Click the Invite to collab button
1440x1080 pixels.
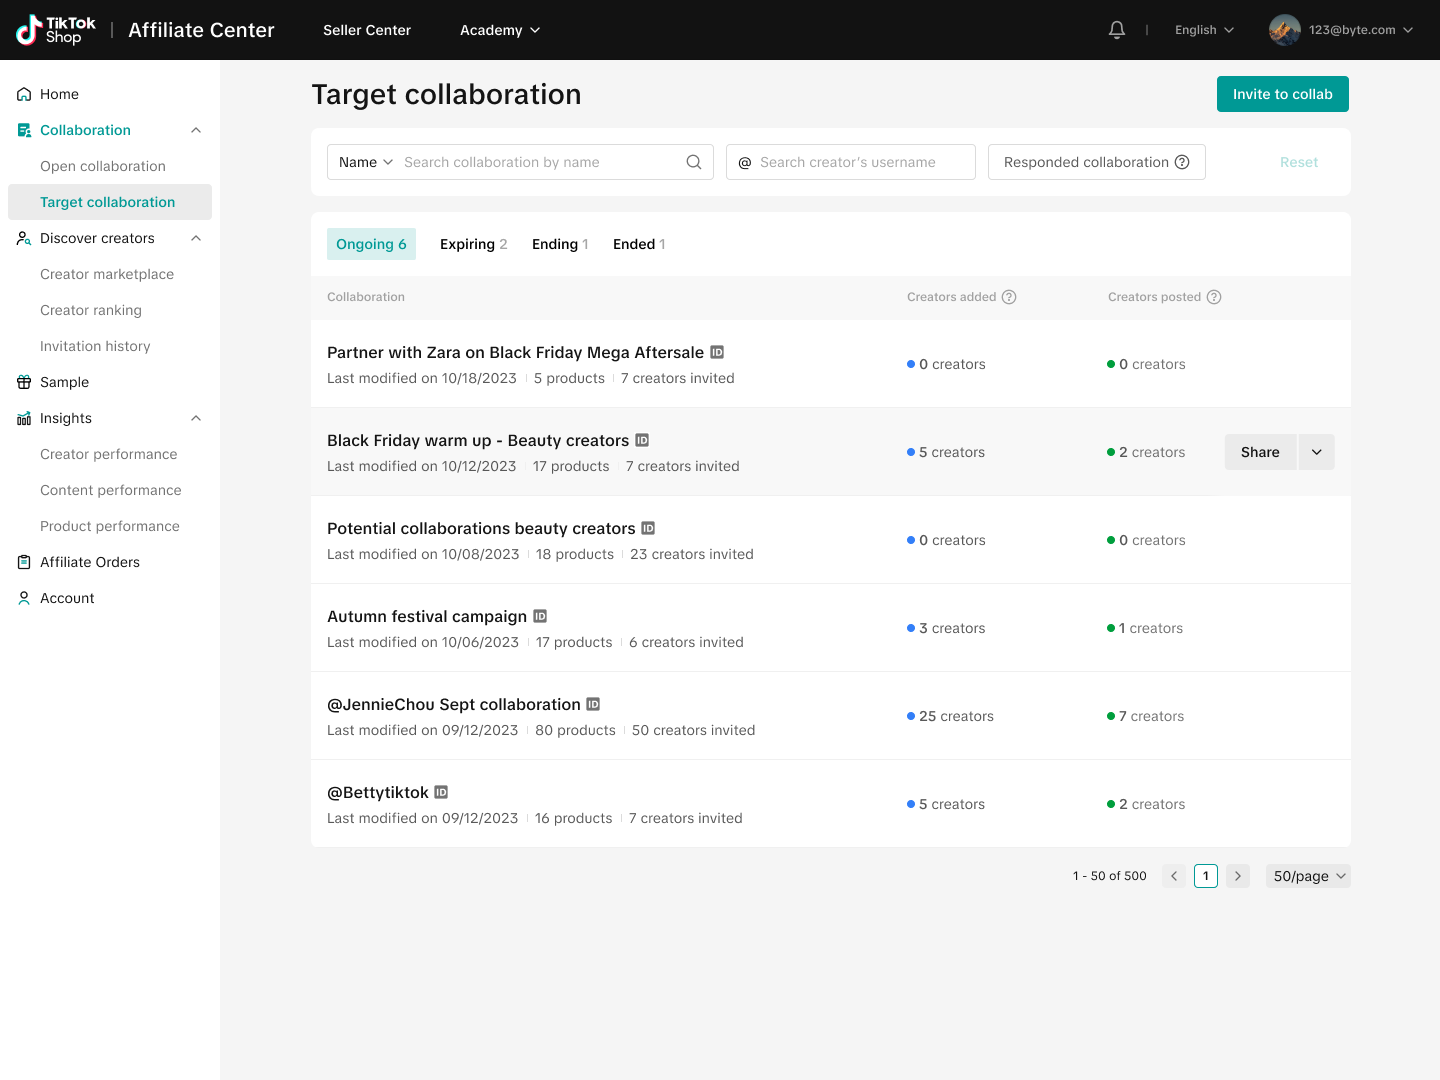[x=1282, y=94]
